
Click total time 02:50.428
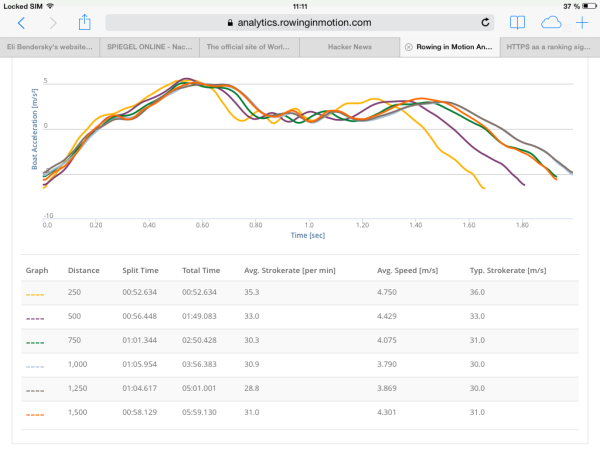click(x=199, y=340)
